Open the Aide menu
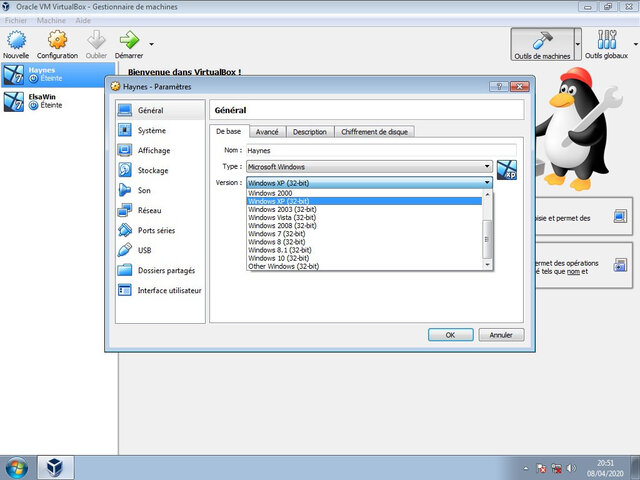 (x=83, y=20)
